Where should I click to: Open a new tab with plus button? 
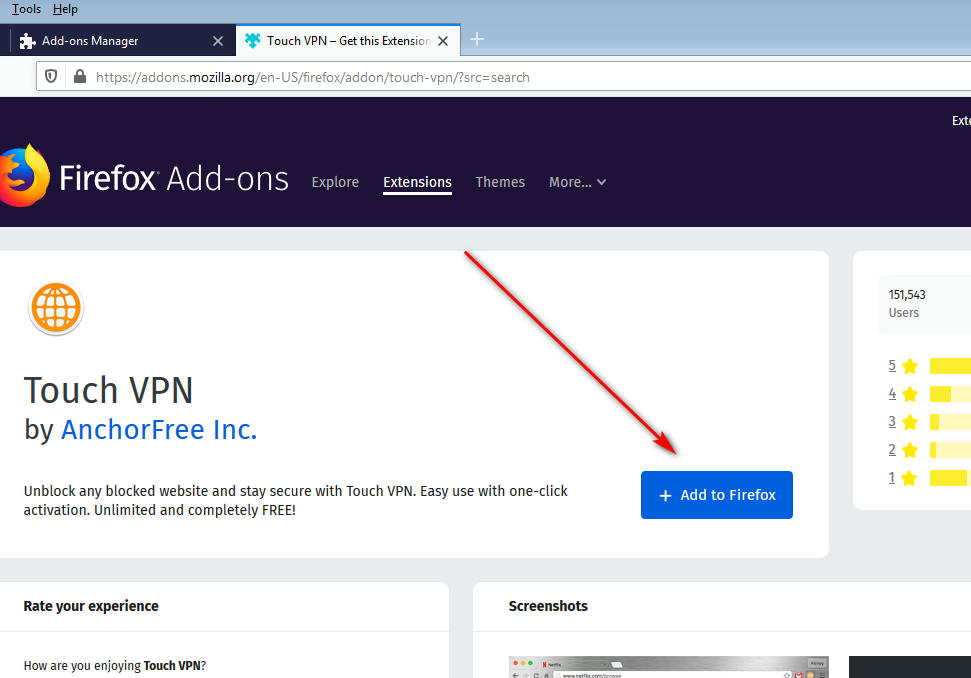(x=477, y=40)
